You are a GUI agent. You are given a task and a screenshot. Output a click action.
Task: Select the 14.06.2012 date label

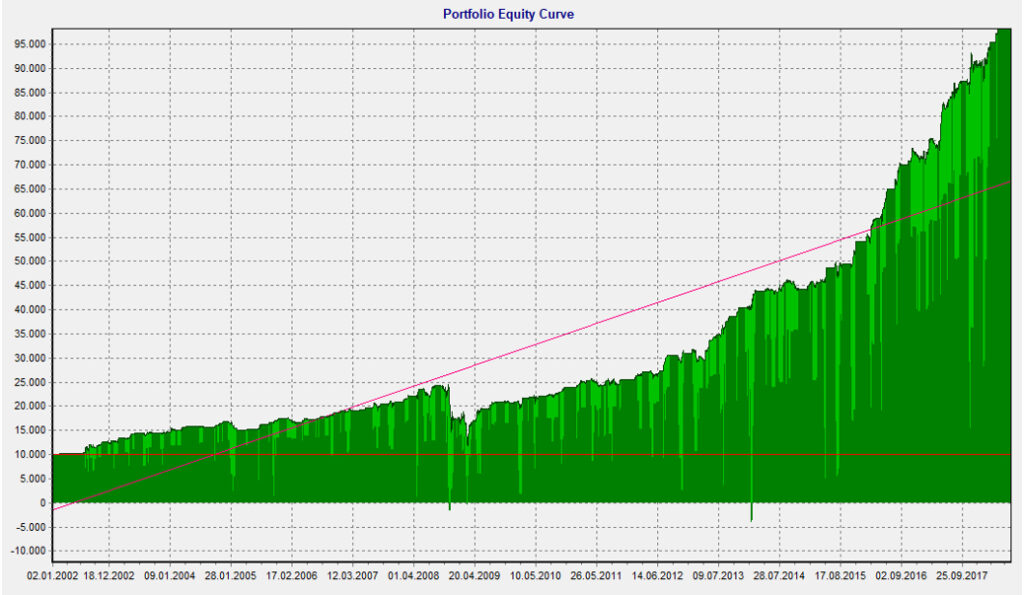tap(657, 576)
